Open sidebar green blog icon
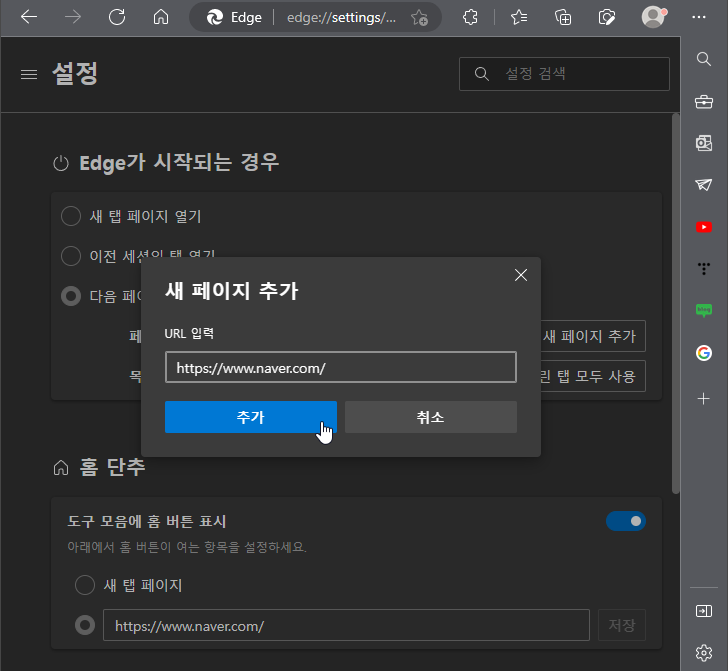This screenshot has width=728, height=671. pyautogui.click(x=704, y=310)
